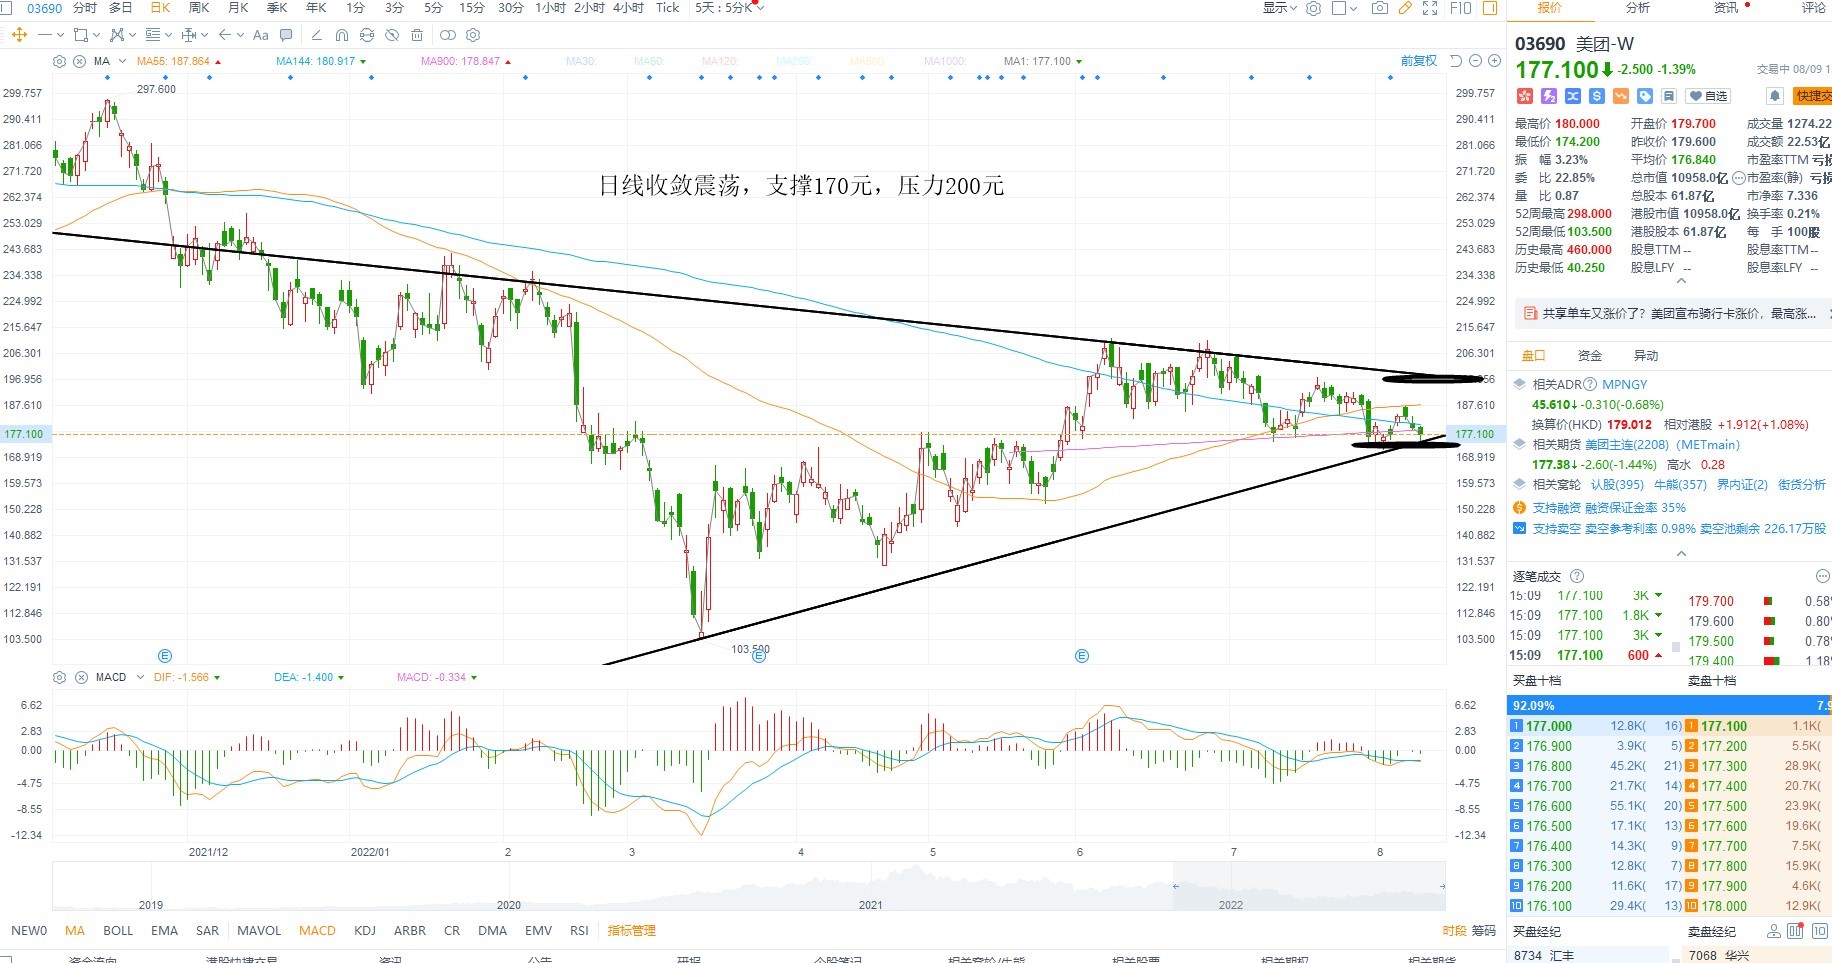Open the 前复权 adjustment option
Screen dimensions: 1832x963
click(x=1418, y=61)
